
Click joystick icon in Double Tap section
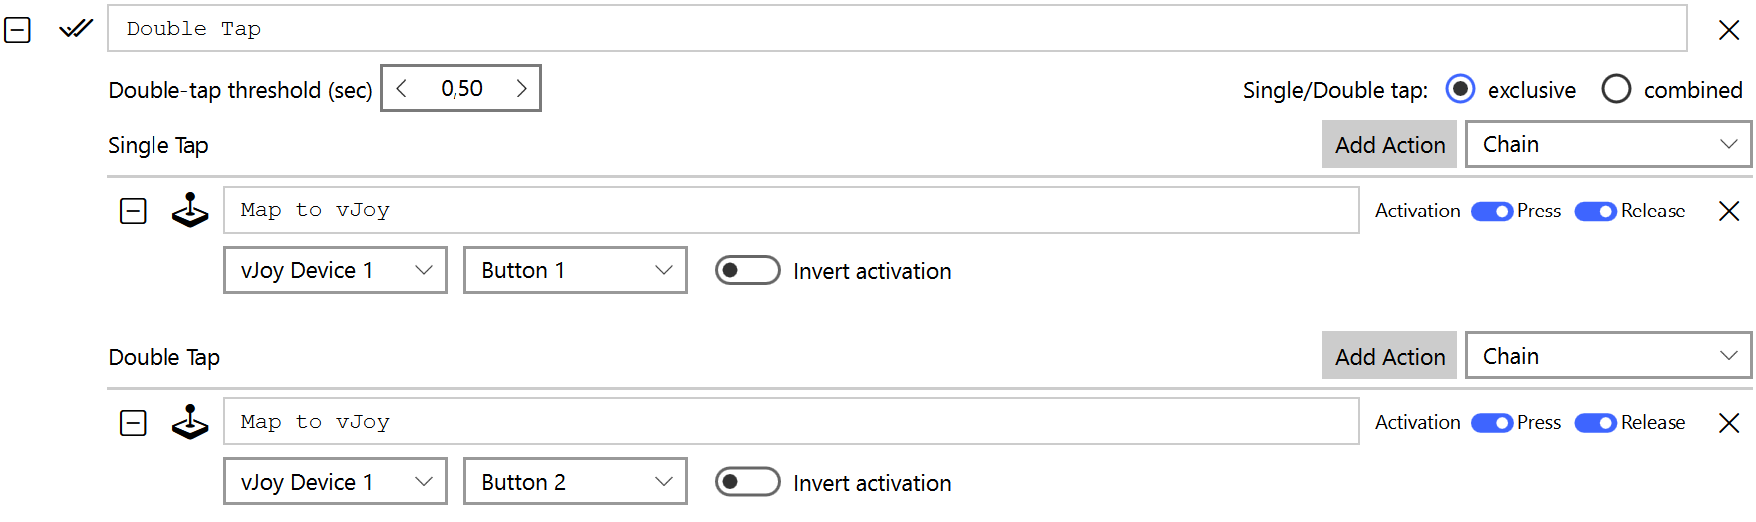190,423
